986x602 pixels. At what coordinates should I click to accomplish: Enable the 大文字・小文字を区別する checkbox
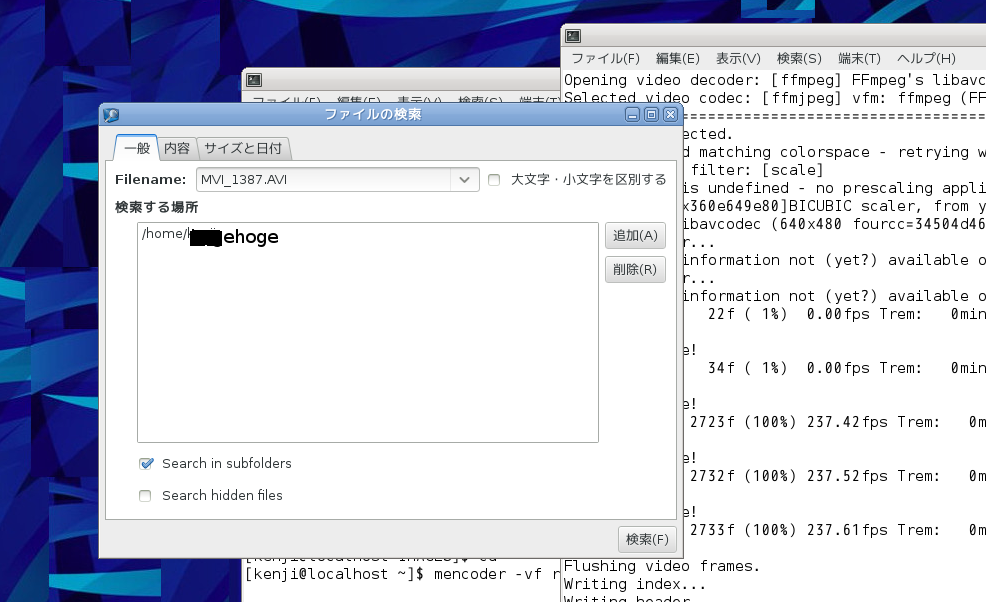(x=494, y=180)
